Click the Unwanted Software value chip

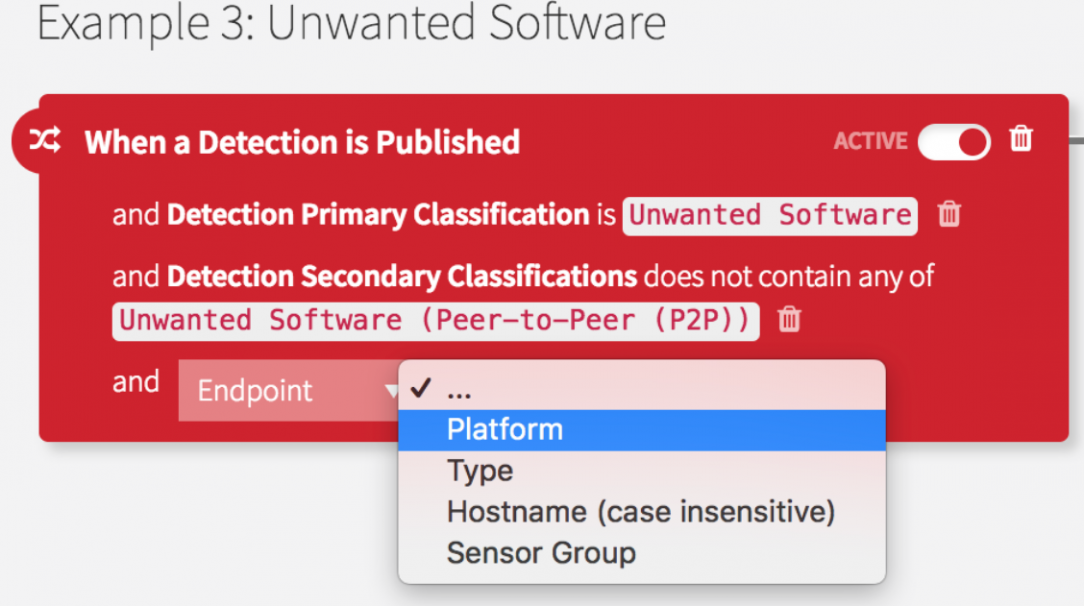click(x=769, y=215)
